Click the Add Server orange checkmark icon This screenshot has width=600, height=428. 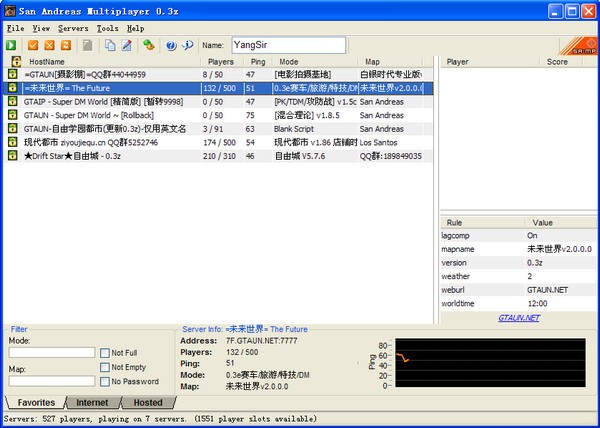tap(33, 45)
